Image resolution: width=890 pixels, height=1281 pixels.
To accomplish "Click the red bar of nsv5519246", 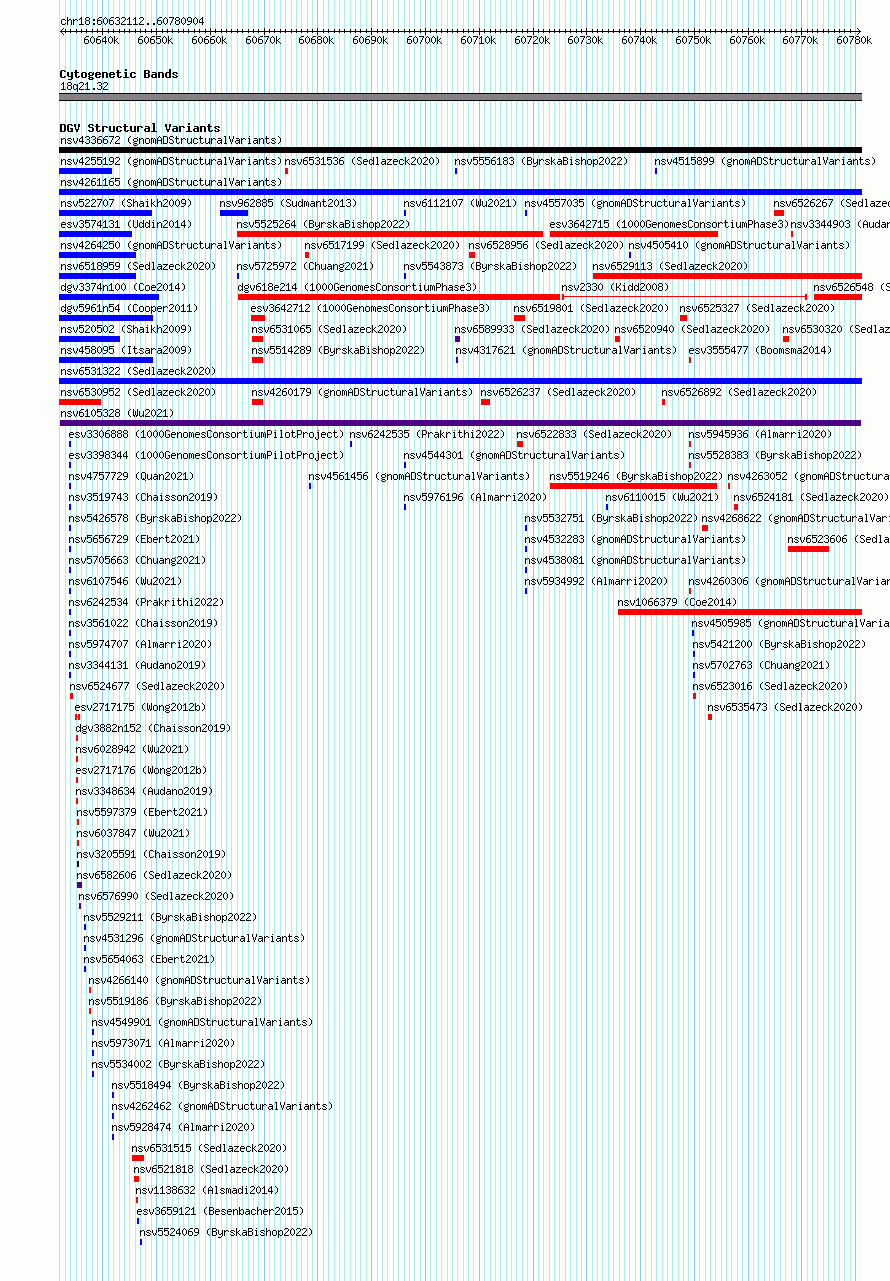I will coord(633,486).
